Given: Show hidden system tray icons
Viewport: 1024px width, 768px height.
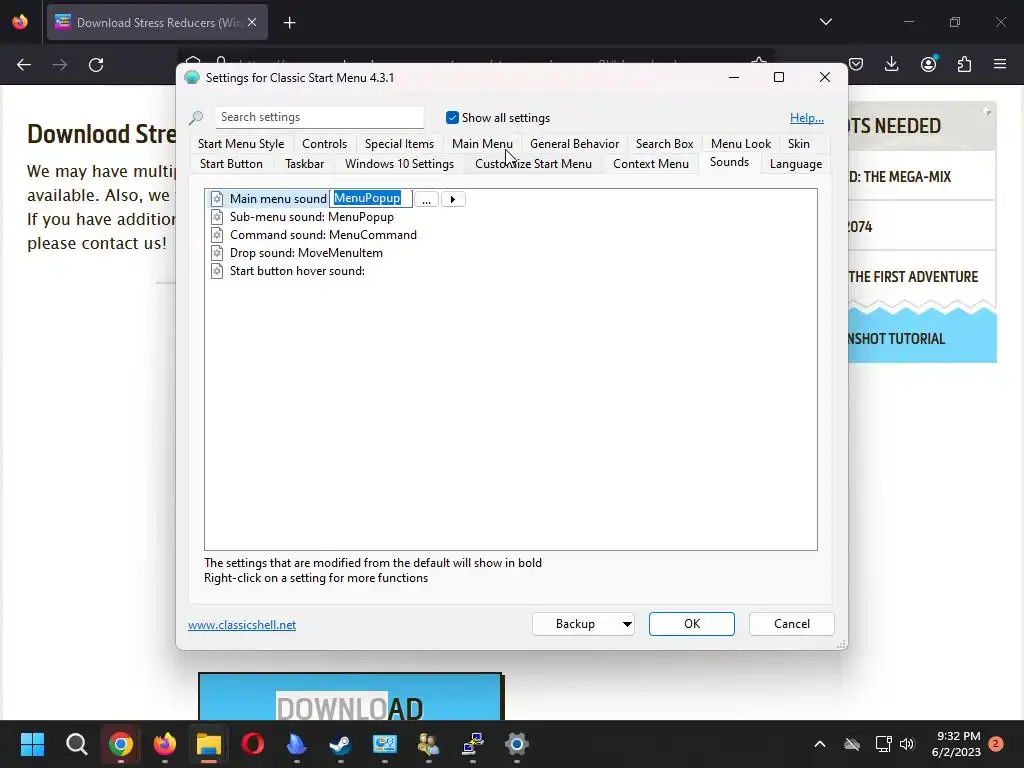Looking at the screenshot, I should coord(820,744).
